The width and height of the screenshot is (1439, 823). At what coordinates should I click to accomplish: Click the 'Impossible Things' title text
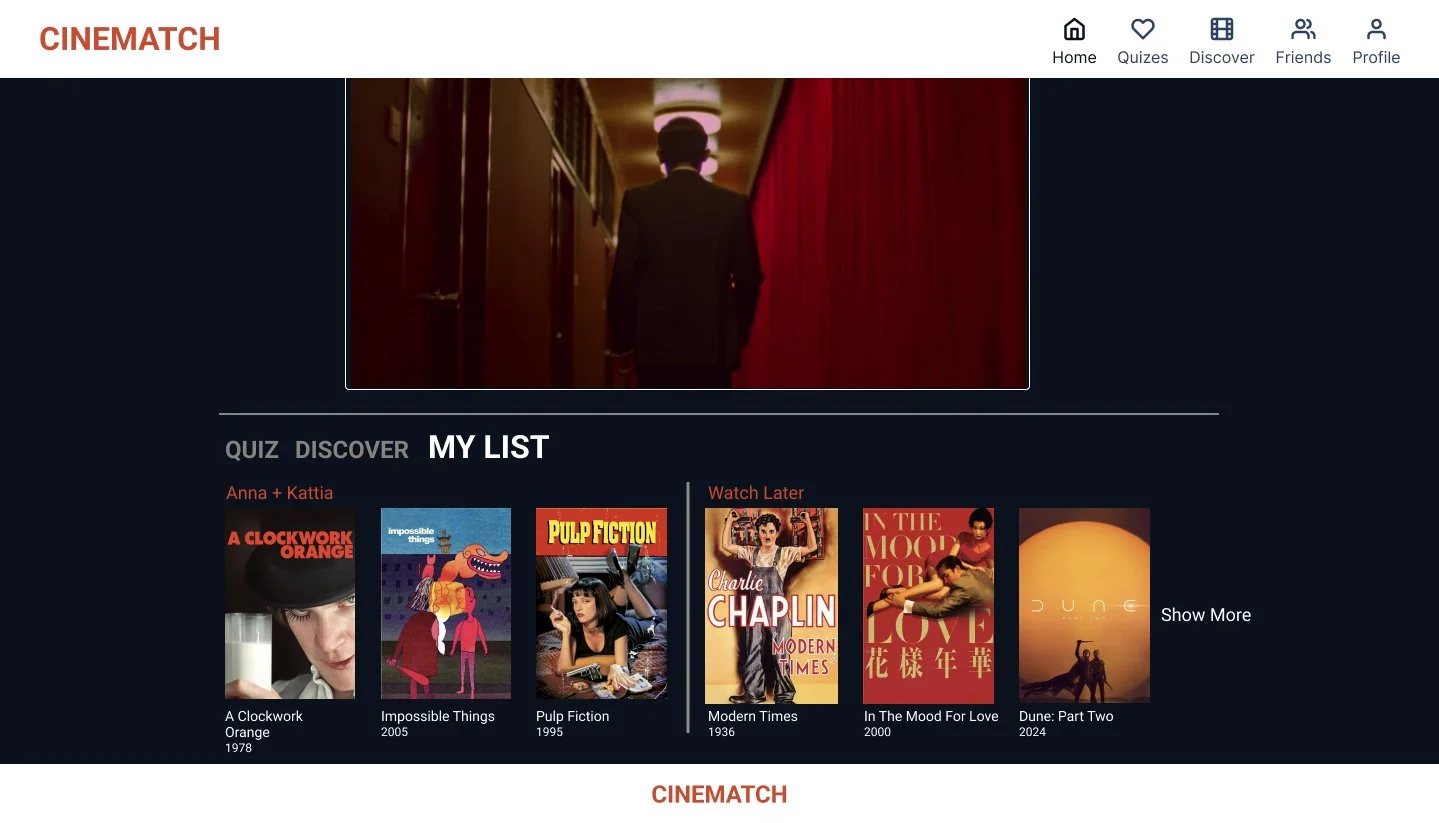(x=438, y=716)
